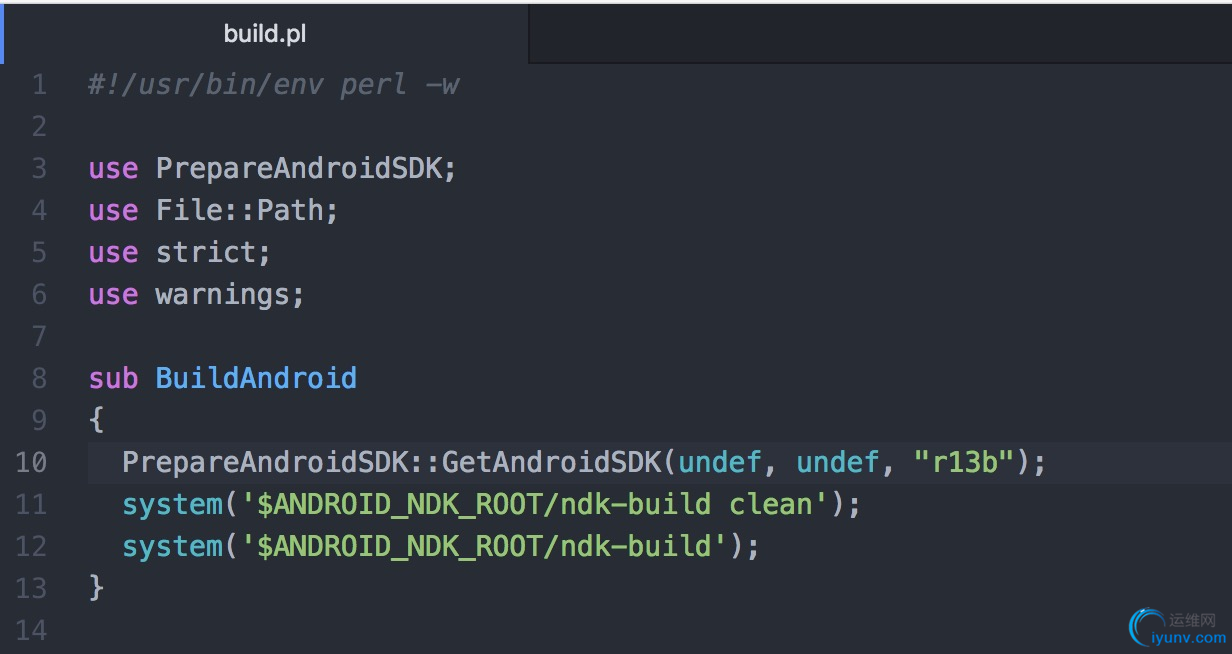The image size is (1232, 654).
Task: Click the empty tab bar area
Action: [880, 34]
